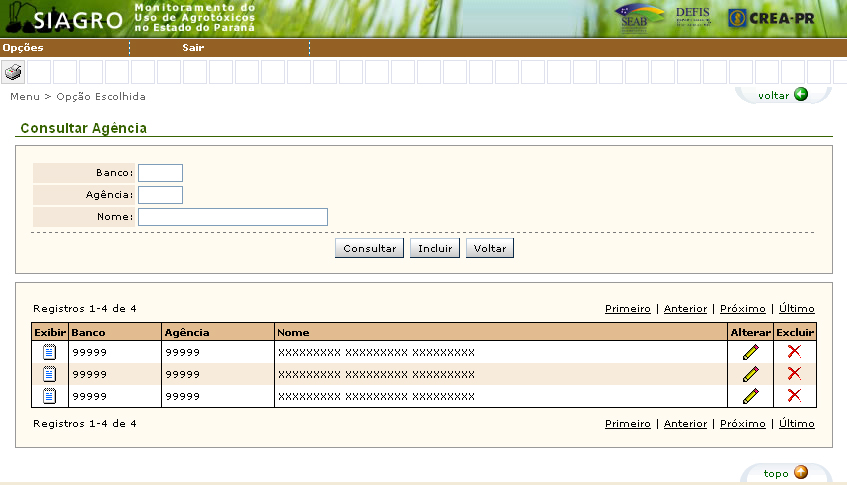Click the green voltar arrow icon

800,95
